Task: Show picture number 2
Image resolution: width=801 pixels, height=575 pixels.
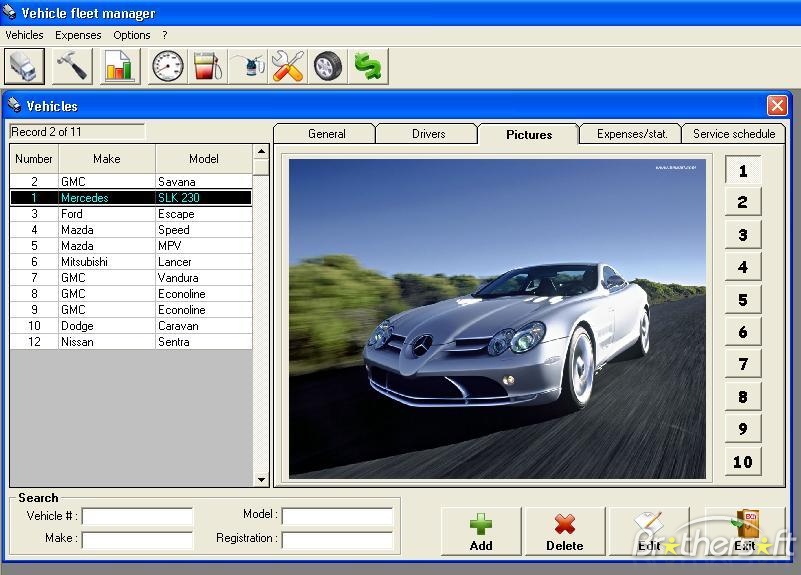Action: click(x=743, y=202)
